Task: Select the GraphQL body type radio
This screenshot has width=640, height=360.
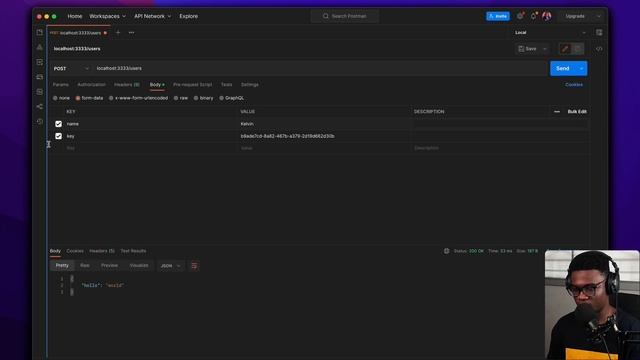Action: click(221, 98)
